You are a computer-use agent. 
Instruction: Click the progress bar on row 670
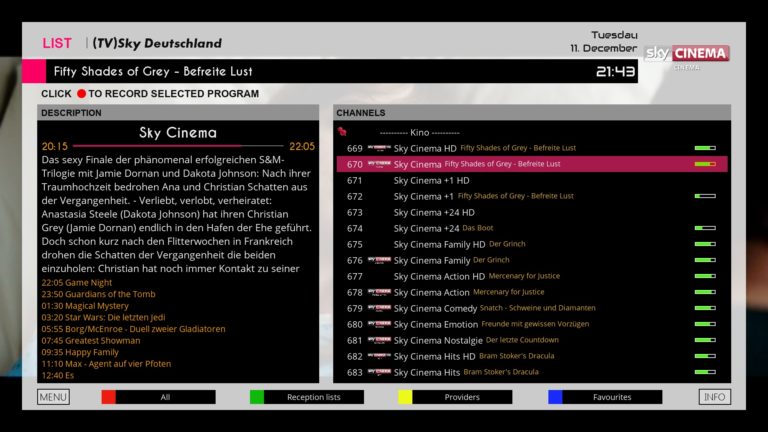(705, 164)
